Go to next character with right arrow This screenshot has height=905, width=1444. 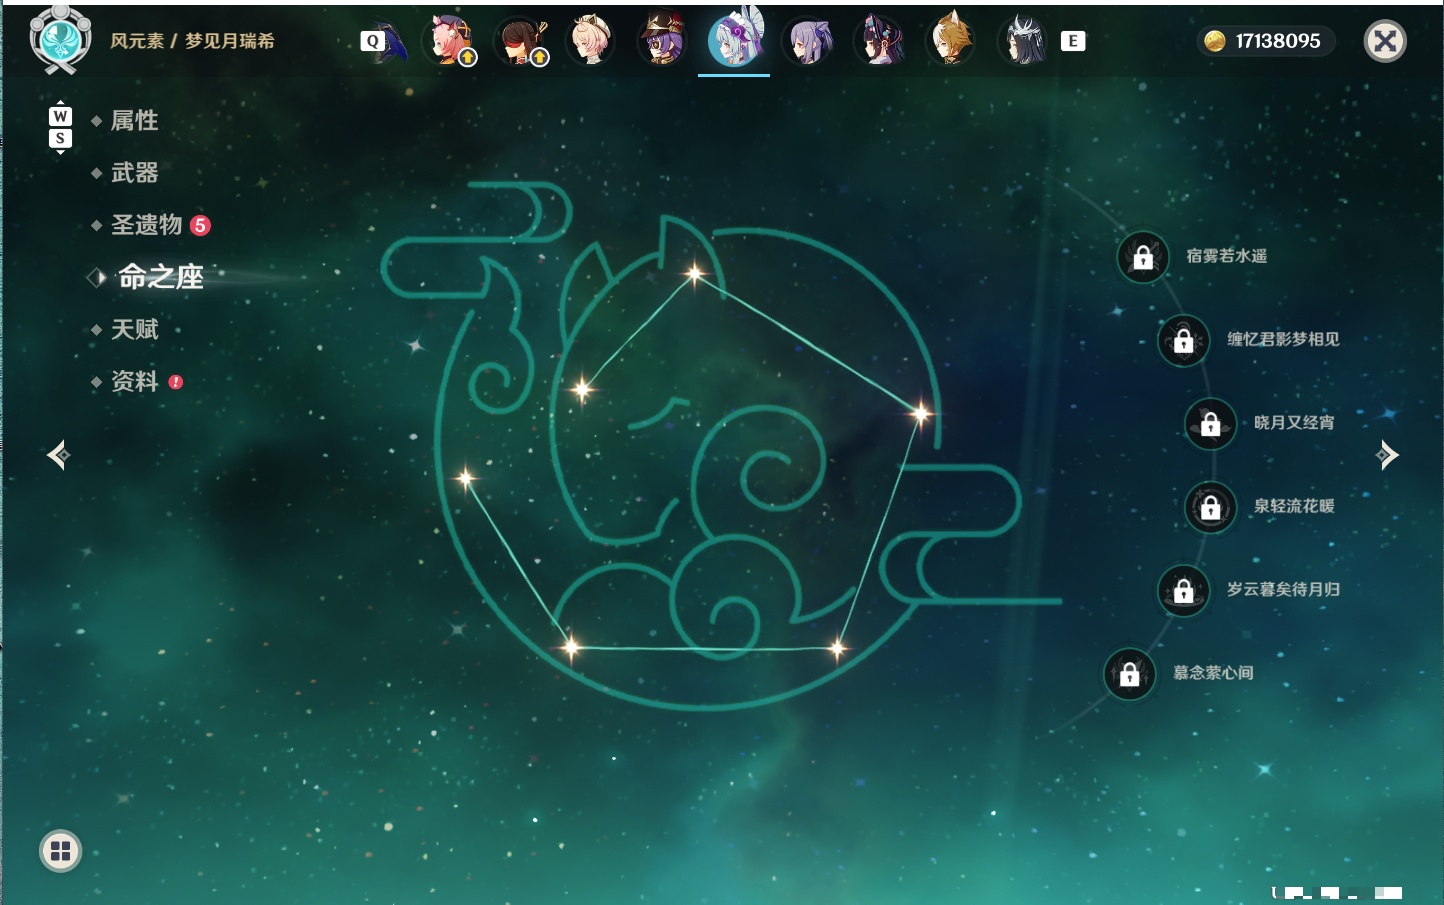[1387, 455]
